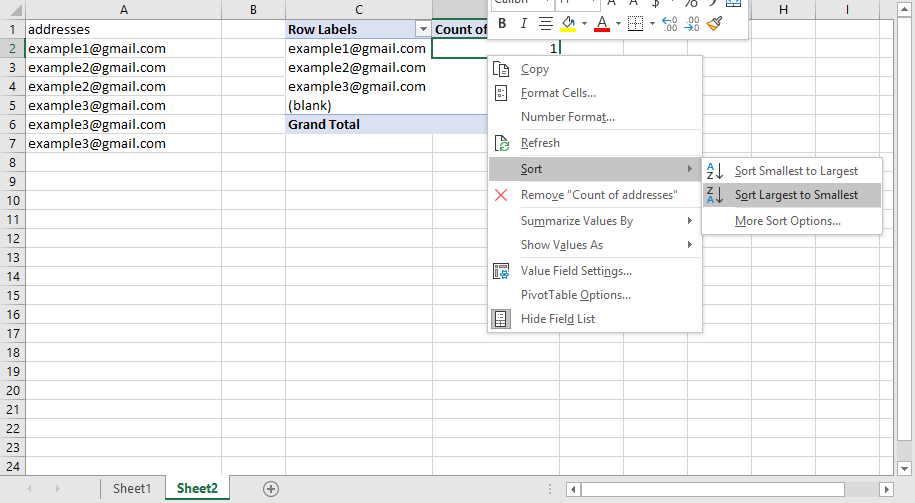Click the Value Field Settings icon
Viewport: 915px width, 503px height.
tap(501, 271)
